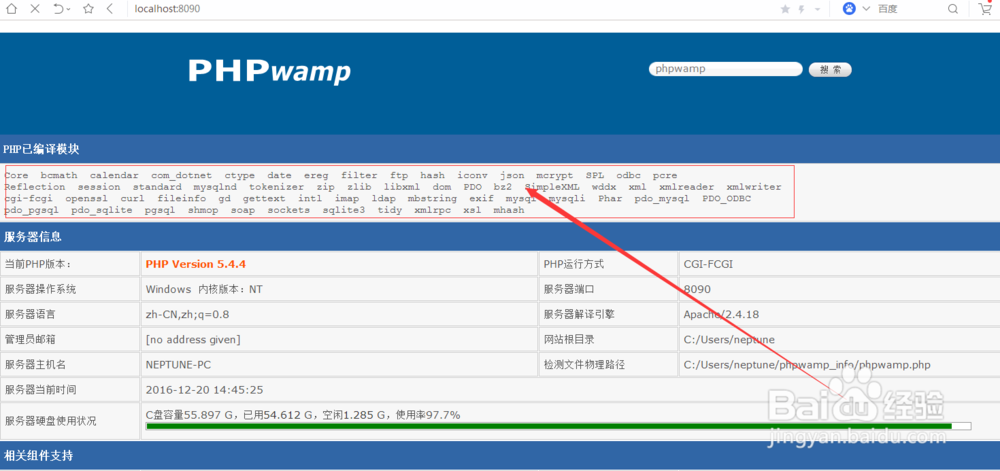Select the com_dotnet module text
Viewport: 1000px width, 471px height.
181,175
